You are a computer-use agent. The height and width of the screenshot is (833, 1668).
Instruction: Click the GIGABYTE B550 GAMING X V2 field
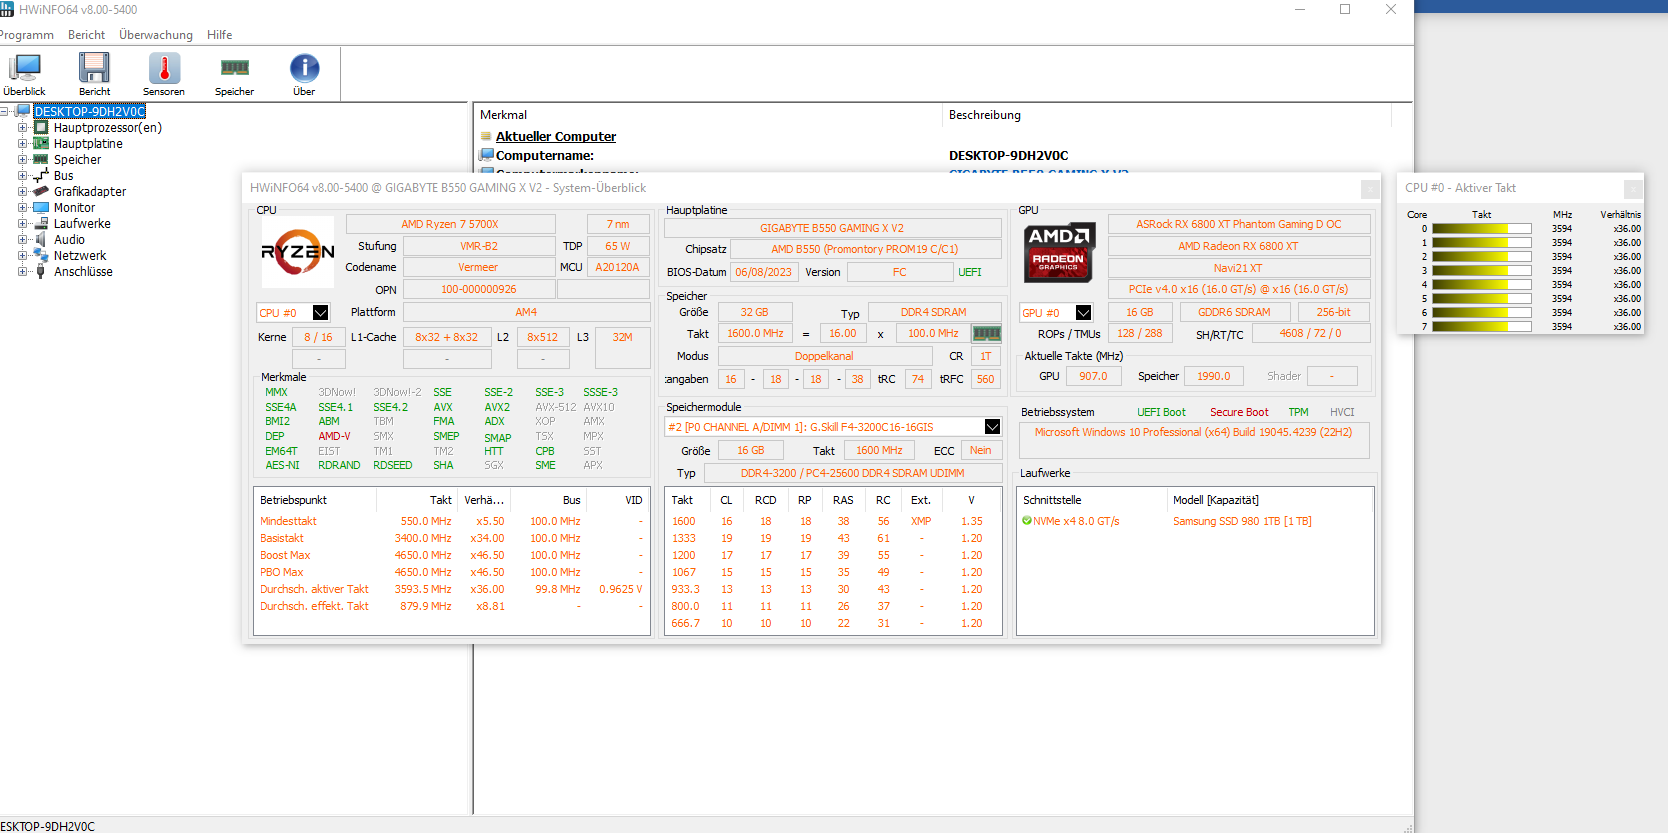point(832,228)
